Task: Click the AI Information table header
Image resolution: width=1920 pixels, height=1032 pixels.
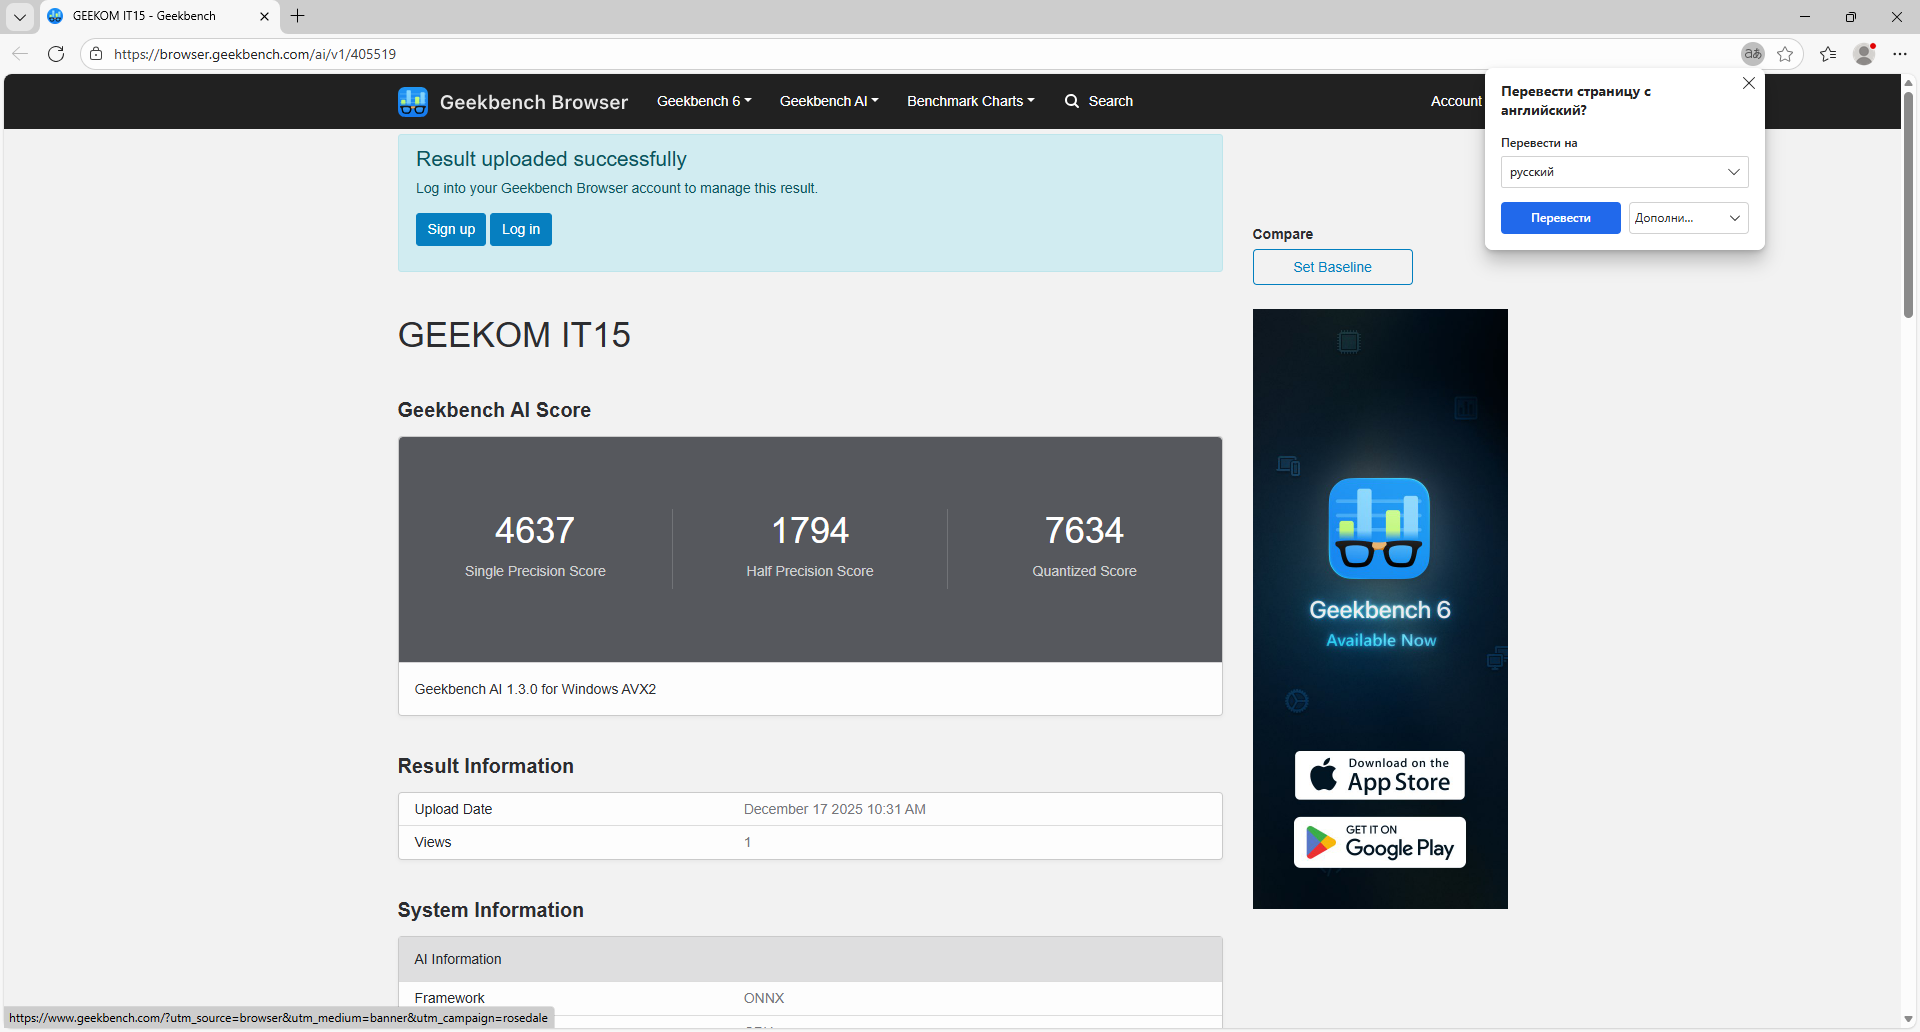Action: pyautogui.click(x=810, y=959)
